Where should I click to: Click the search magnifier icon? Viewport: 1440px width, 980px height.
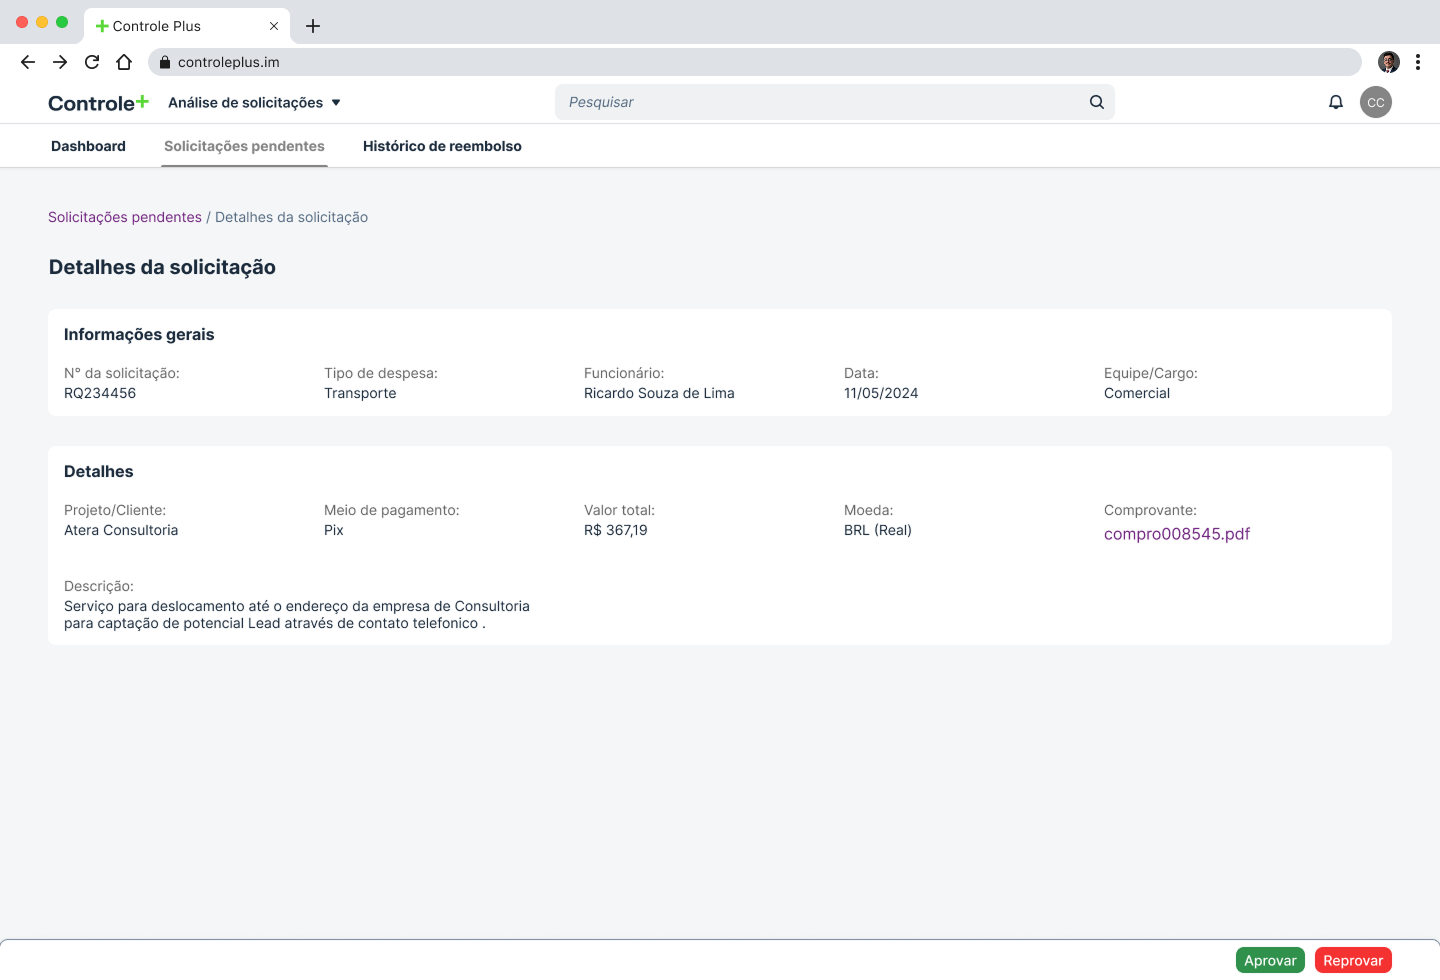pos(1097,102)
